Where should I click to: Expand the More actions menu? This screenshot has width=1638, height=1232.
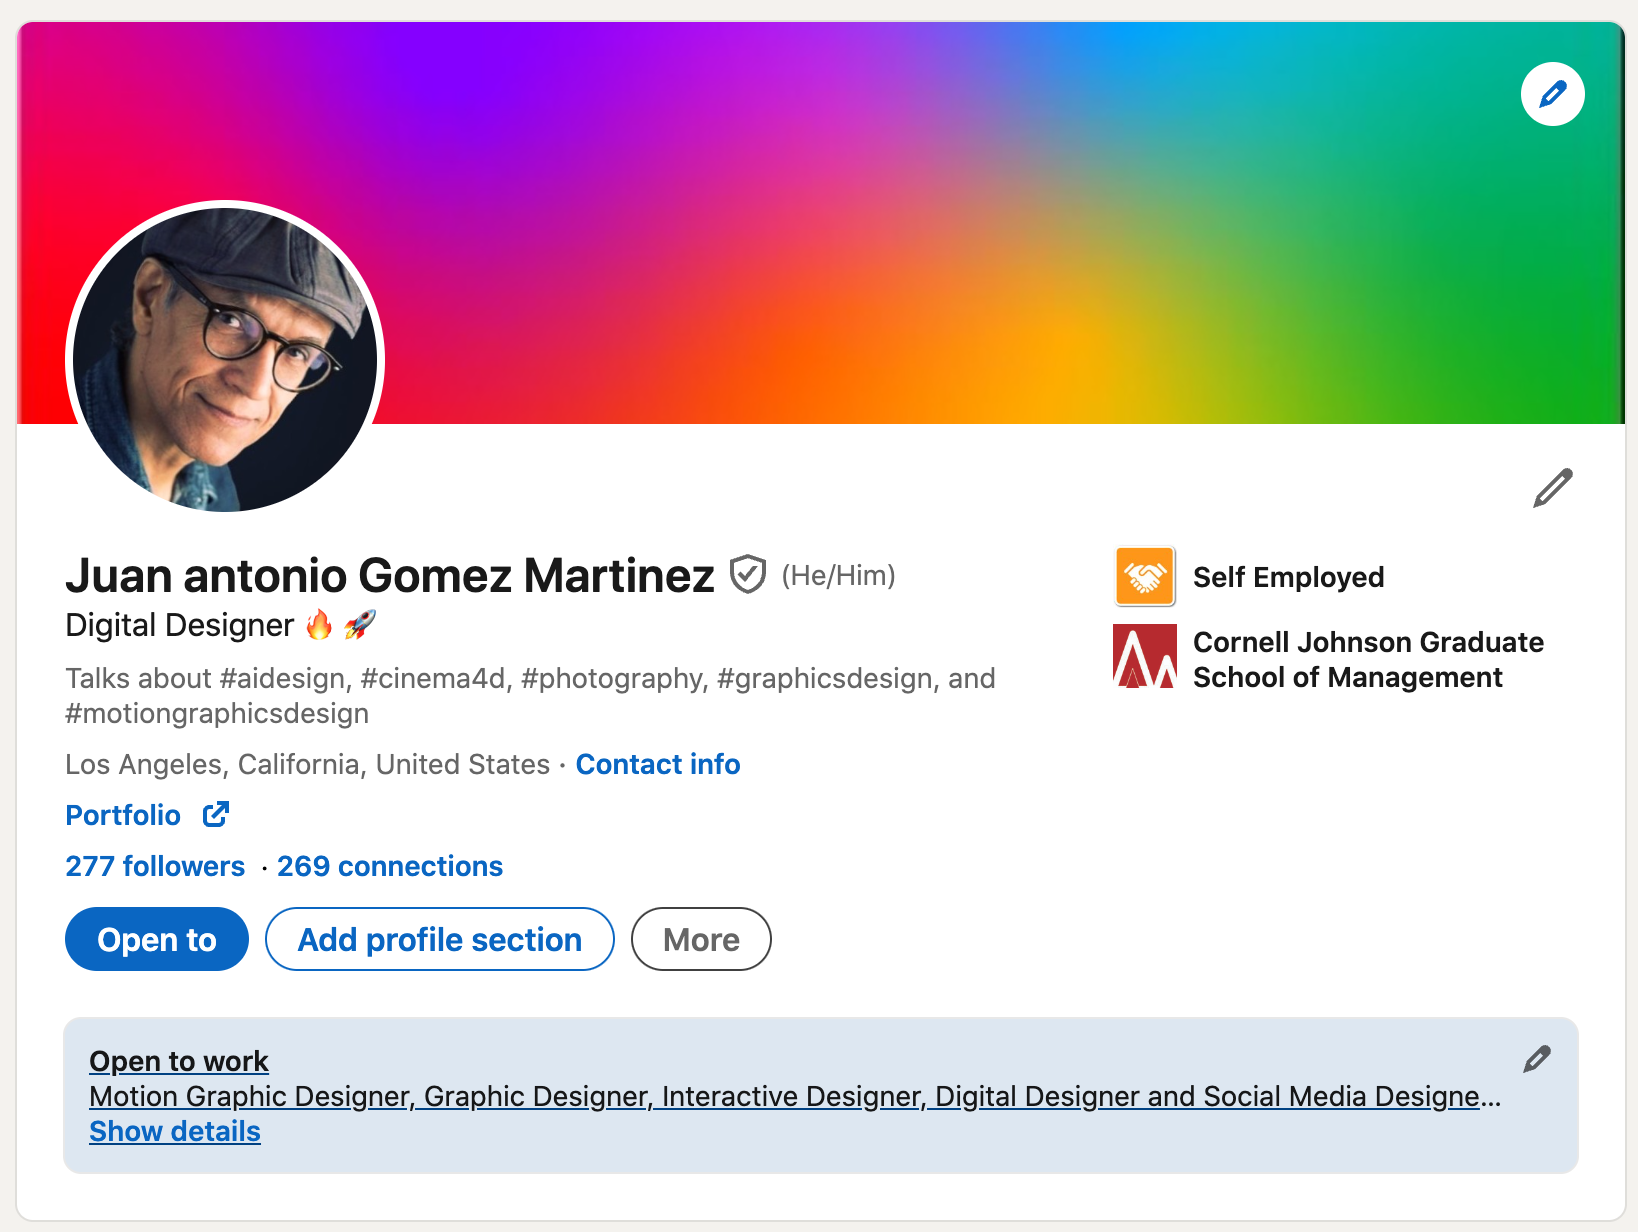click(x=701, y=939)
